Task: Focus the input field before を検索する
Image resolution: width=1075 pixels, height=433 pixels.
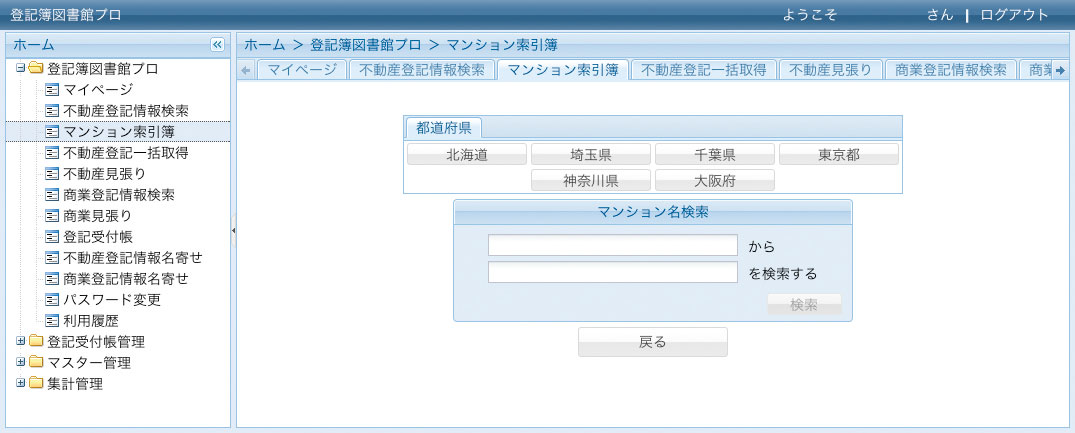Action: tap(613, 272)
